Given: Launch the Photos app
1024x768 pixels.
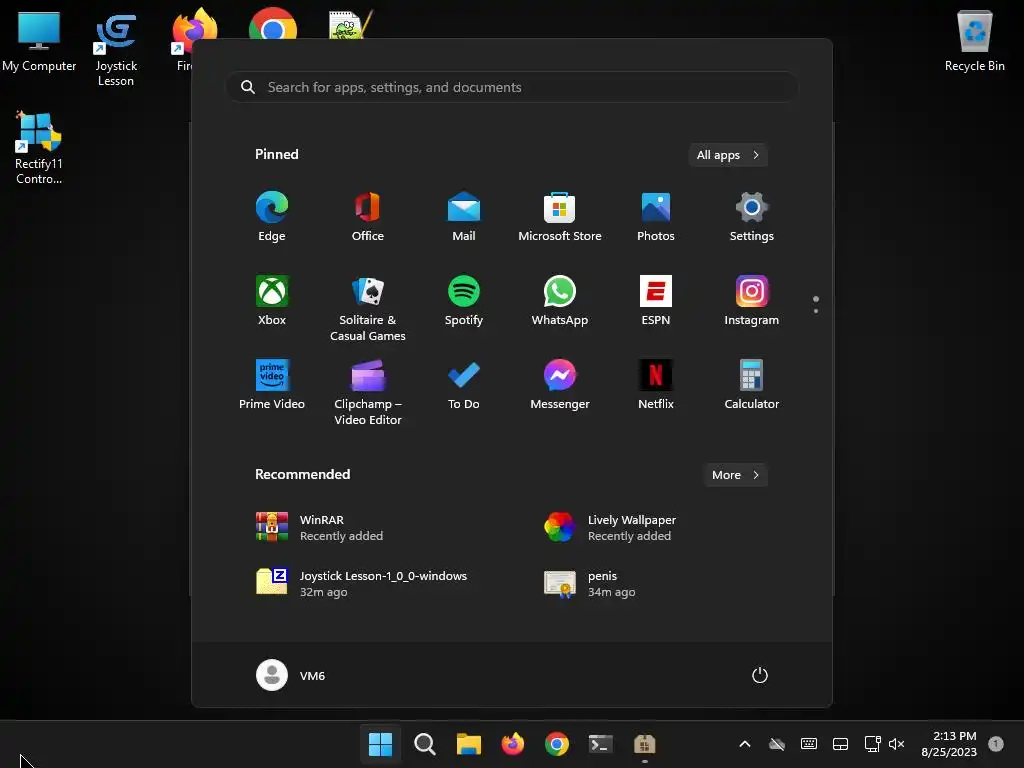Looking at the screenshot, I should coord(656,217).
